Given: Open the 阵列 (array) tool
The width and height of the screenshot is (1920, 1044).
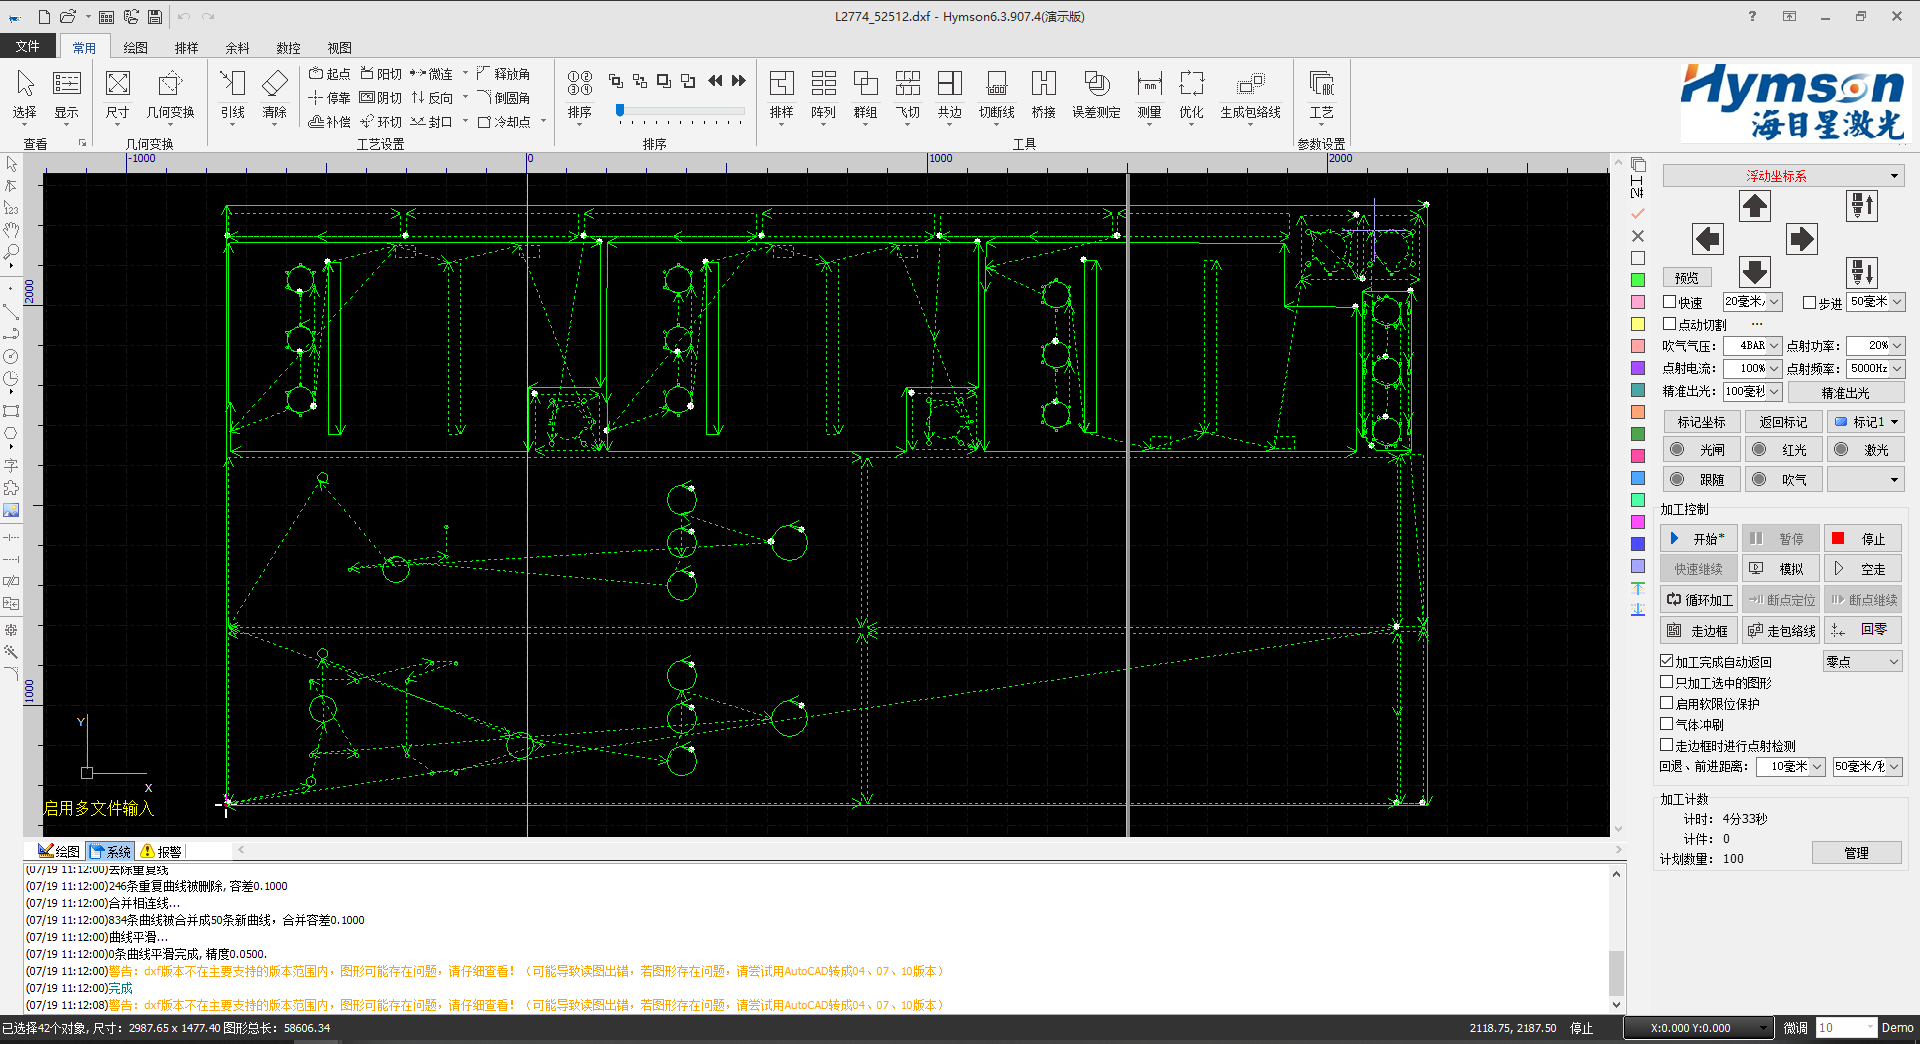Looking at the screenshot, I should click(x=823, y=84).
